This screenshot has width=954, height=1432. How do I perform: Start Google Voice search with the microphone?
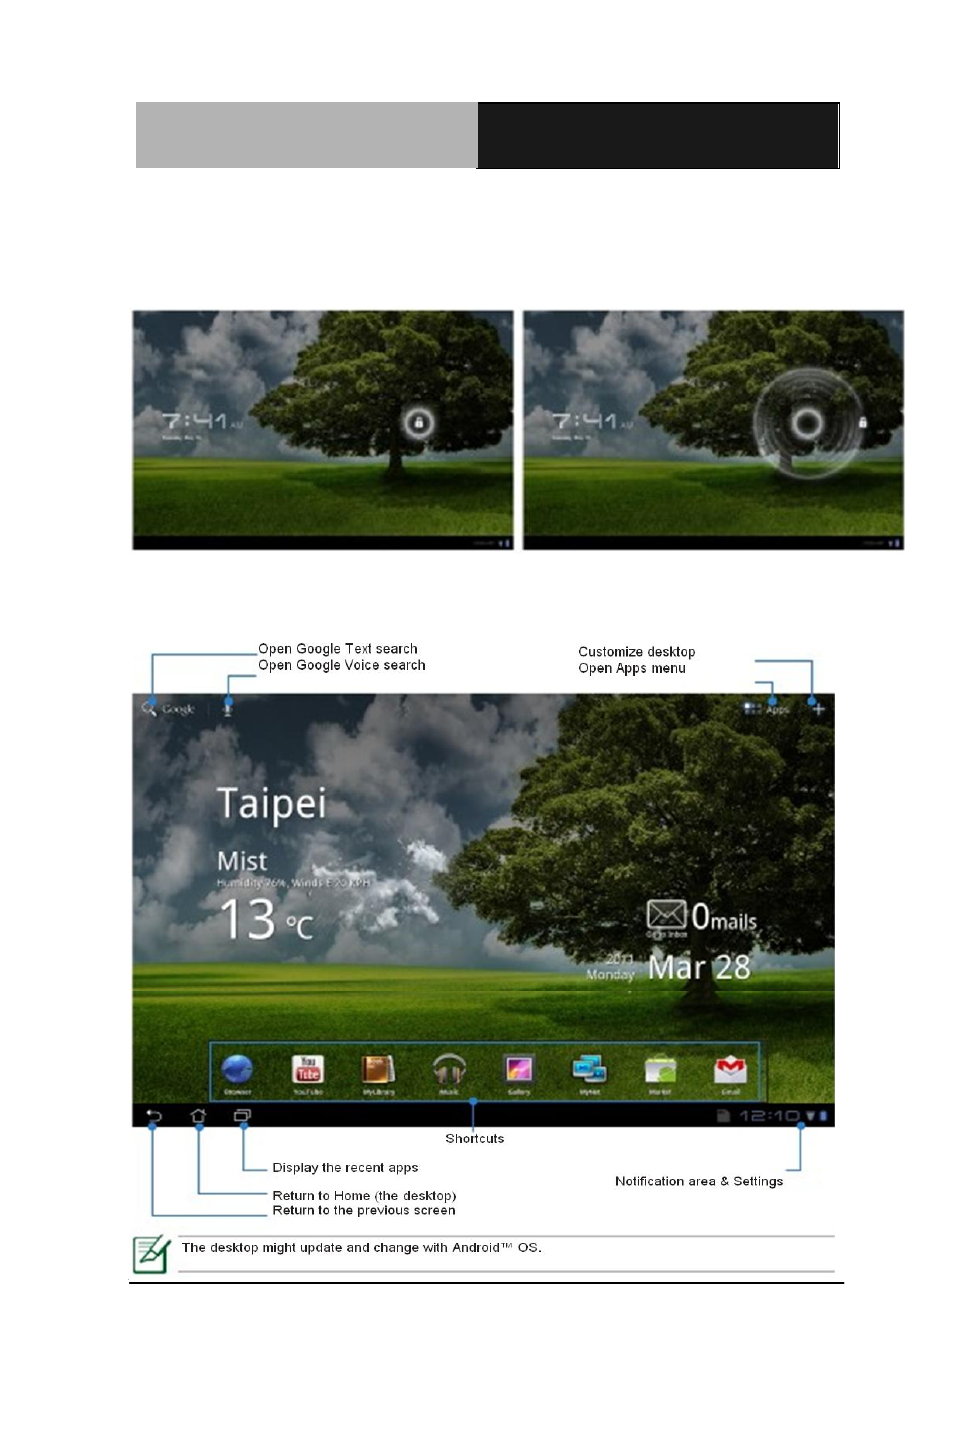tap(228, 708)
